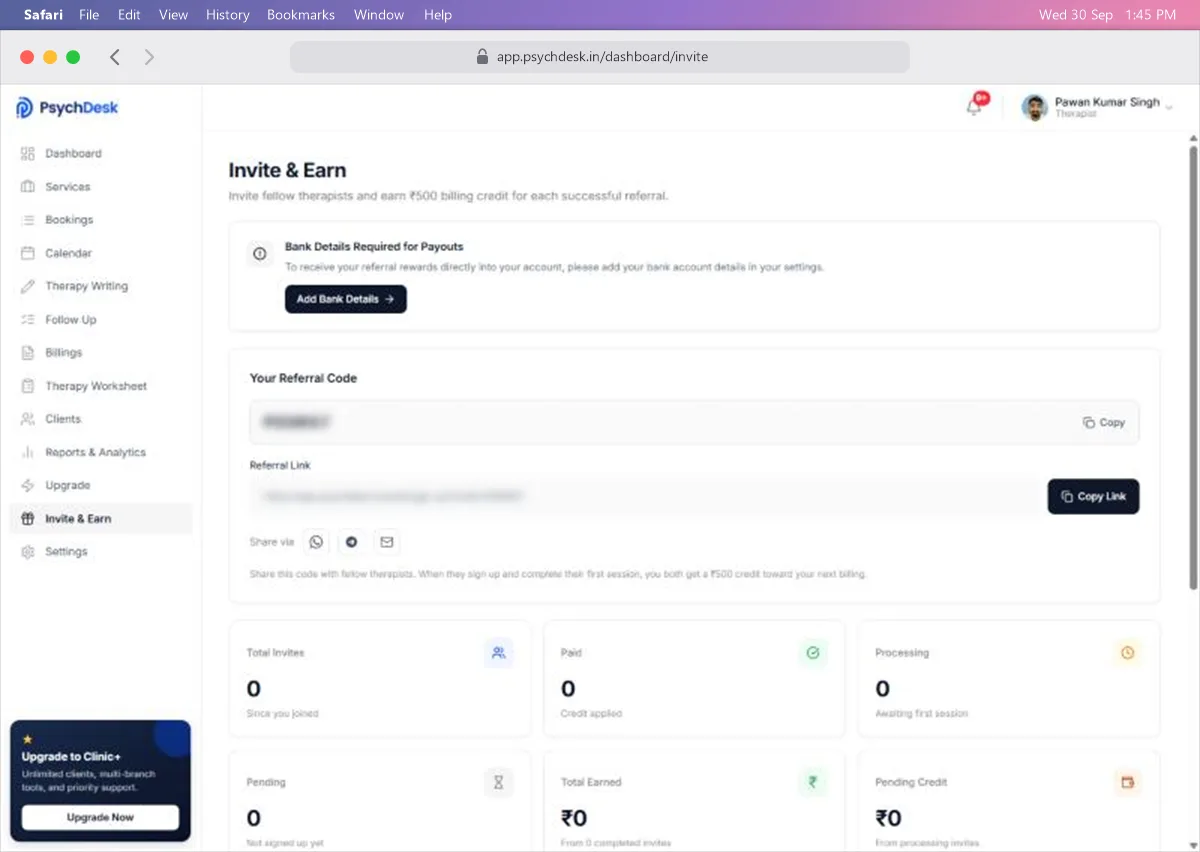Viewport: 1200px width, 852px height.
Task: Open notifications bell icon
Action: pyautogui.click(x=974, y=107)
